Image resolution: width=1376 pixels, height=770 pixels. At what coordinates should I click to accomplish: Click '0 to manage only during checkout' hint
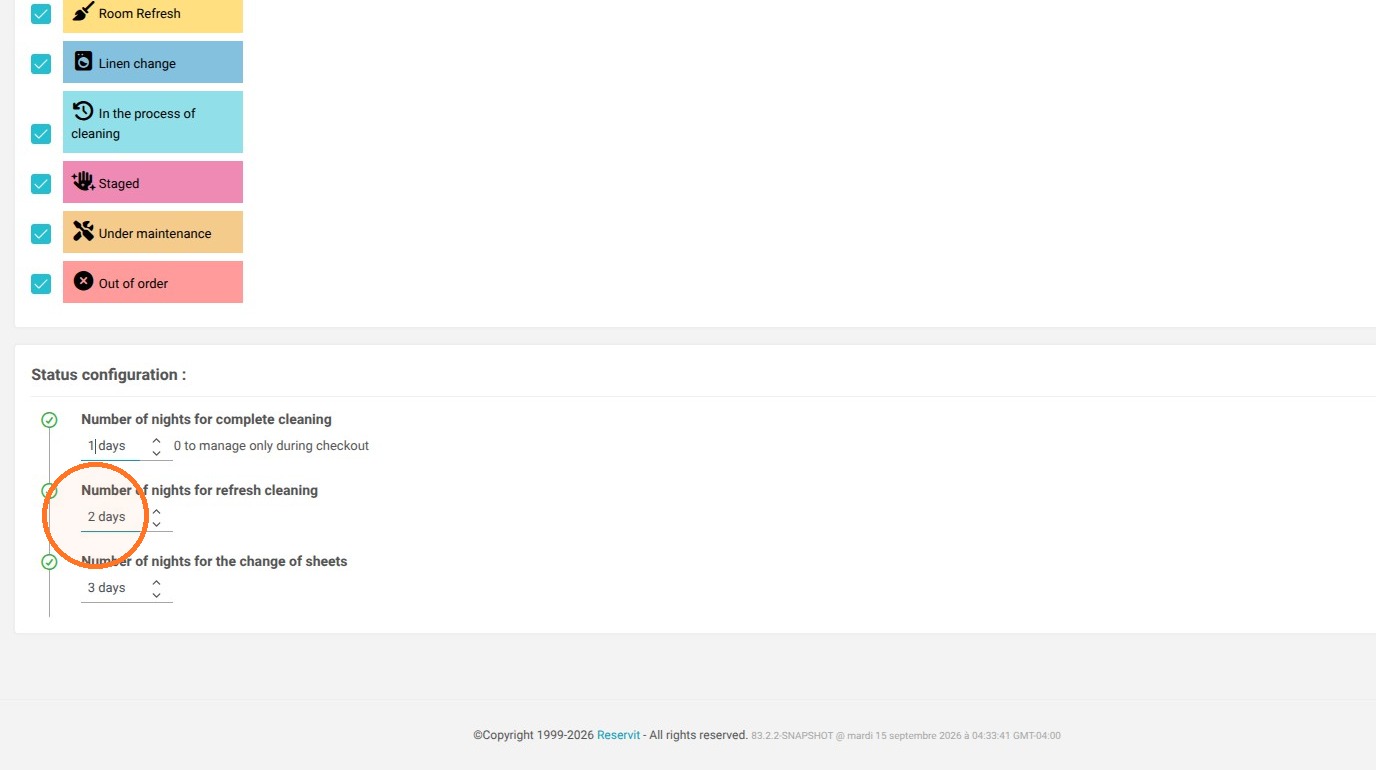271,446
